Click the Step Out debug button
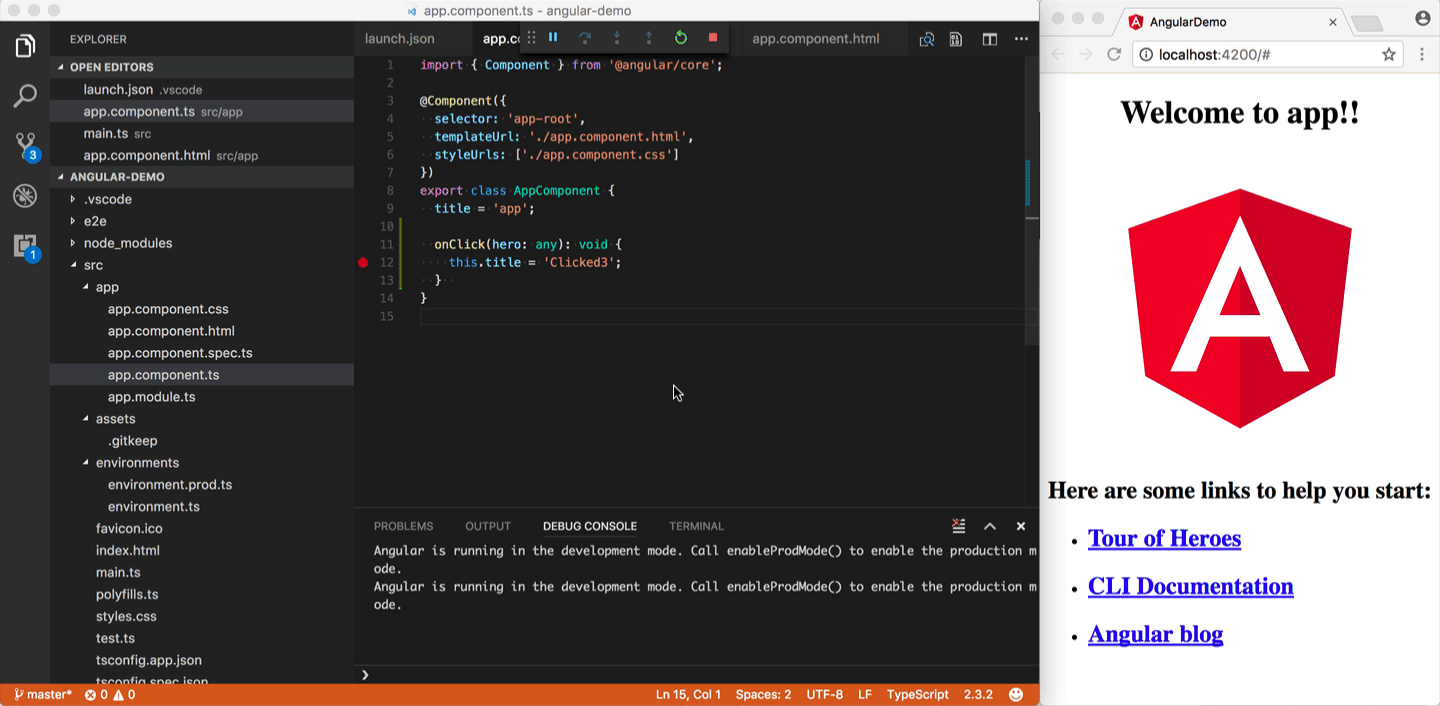The height and width of the screenshot is (706, 1440). coord(649,38)
